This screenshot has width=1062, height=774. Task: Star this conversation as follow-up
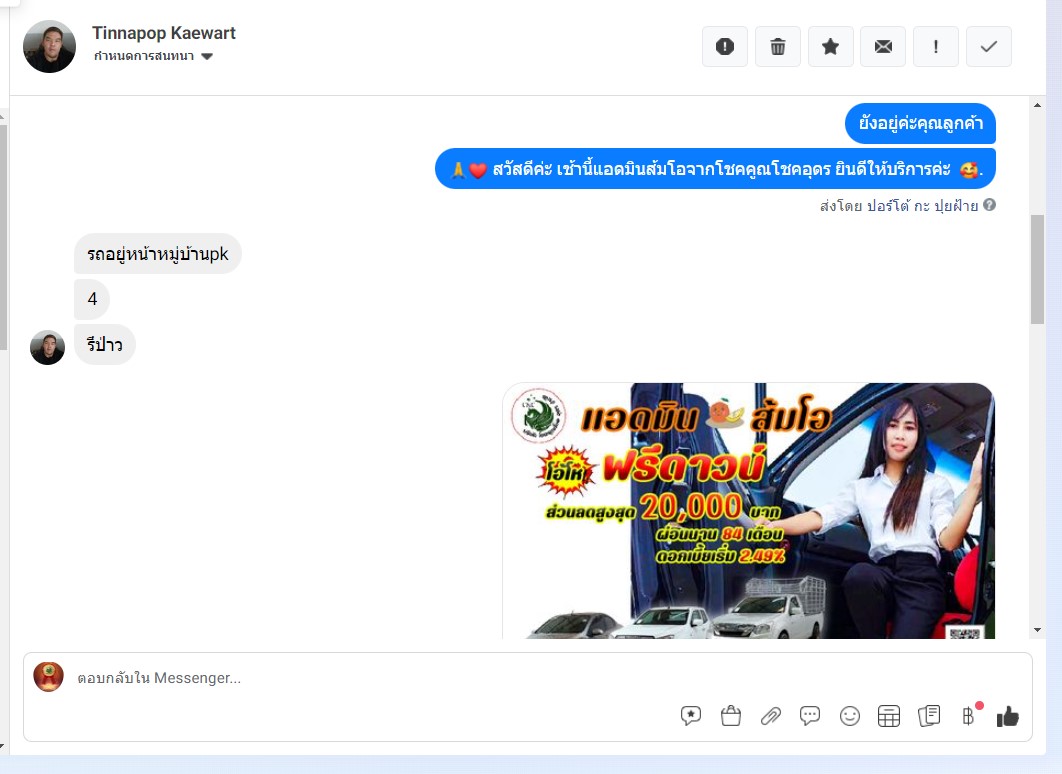[830, 47]
